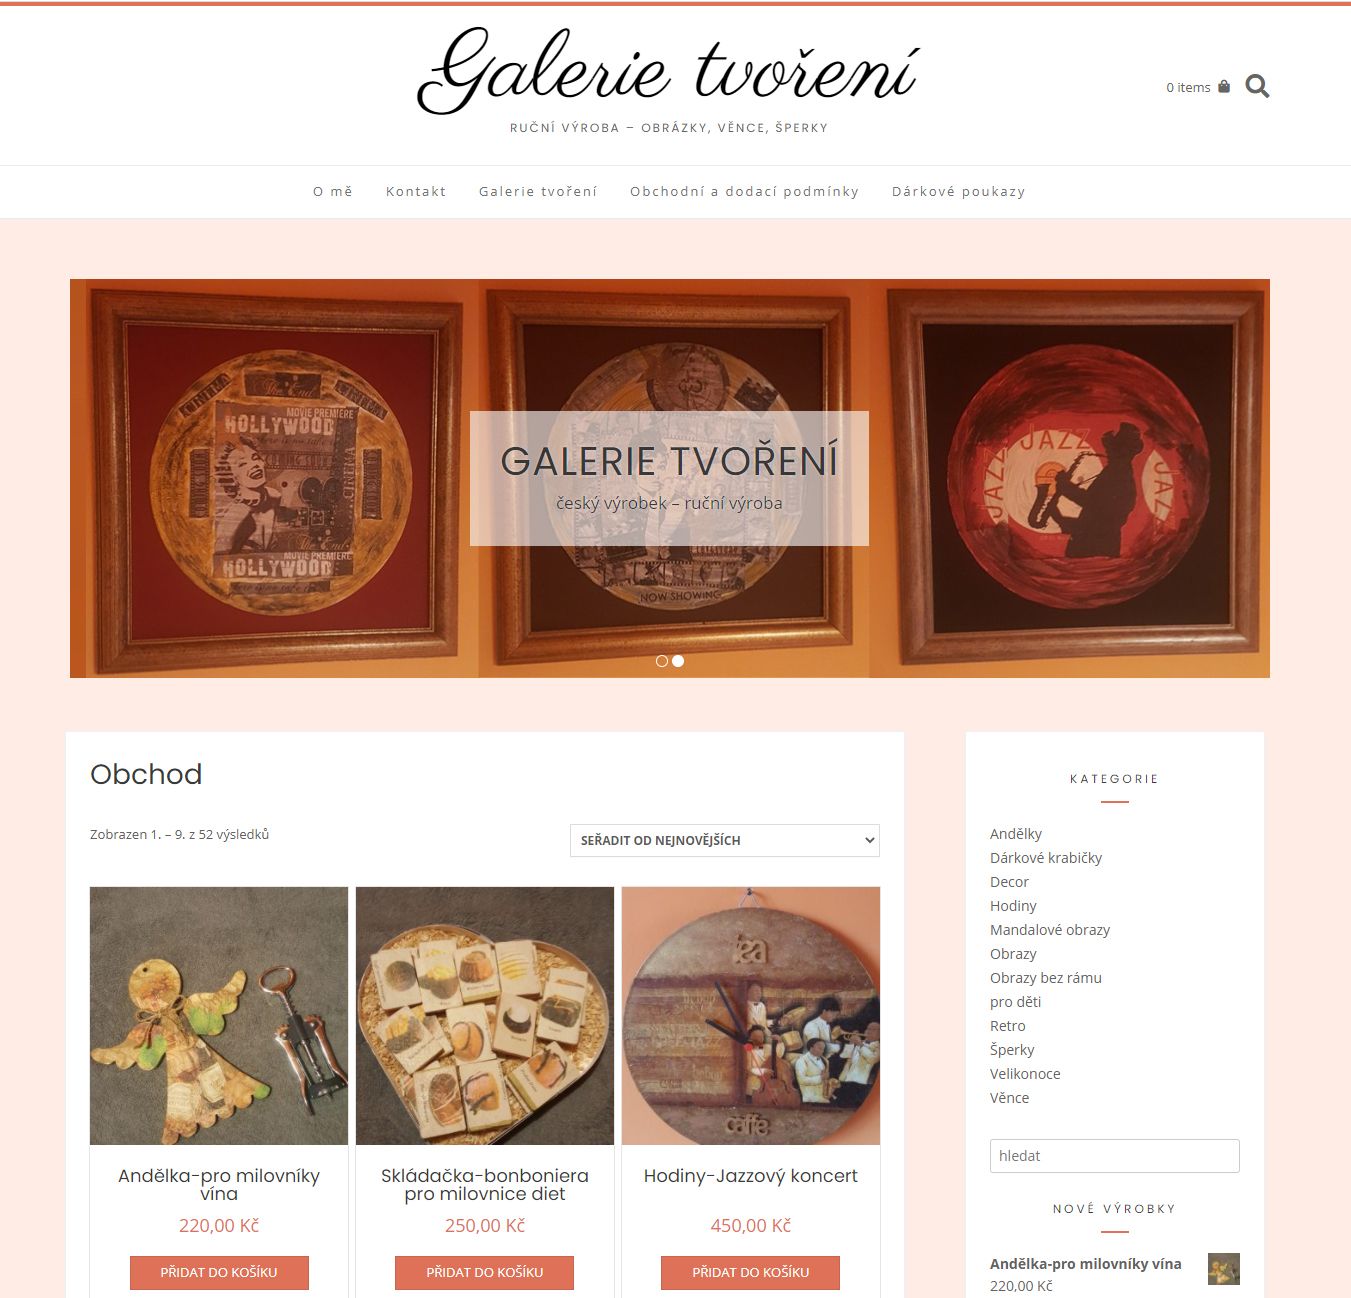Go to the Kontakt menu page
This screenshot has width=1351, height=1298.
[x=416, y=191]
